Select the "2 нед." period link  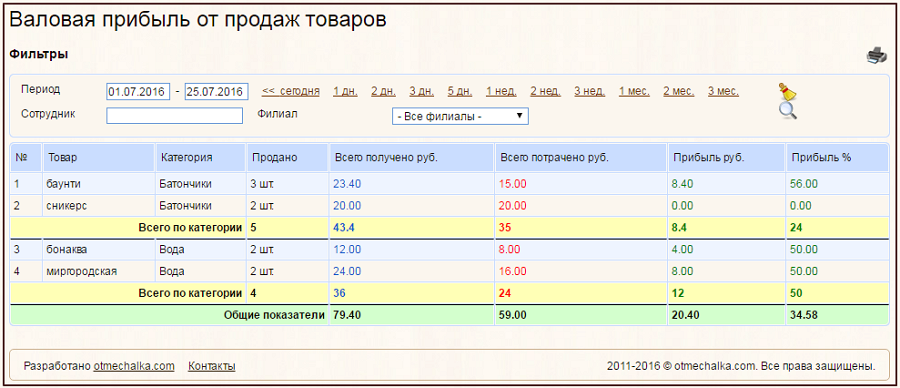(x=545, y=91)
